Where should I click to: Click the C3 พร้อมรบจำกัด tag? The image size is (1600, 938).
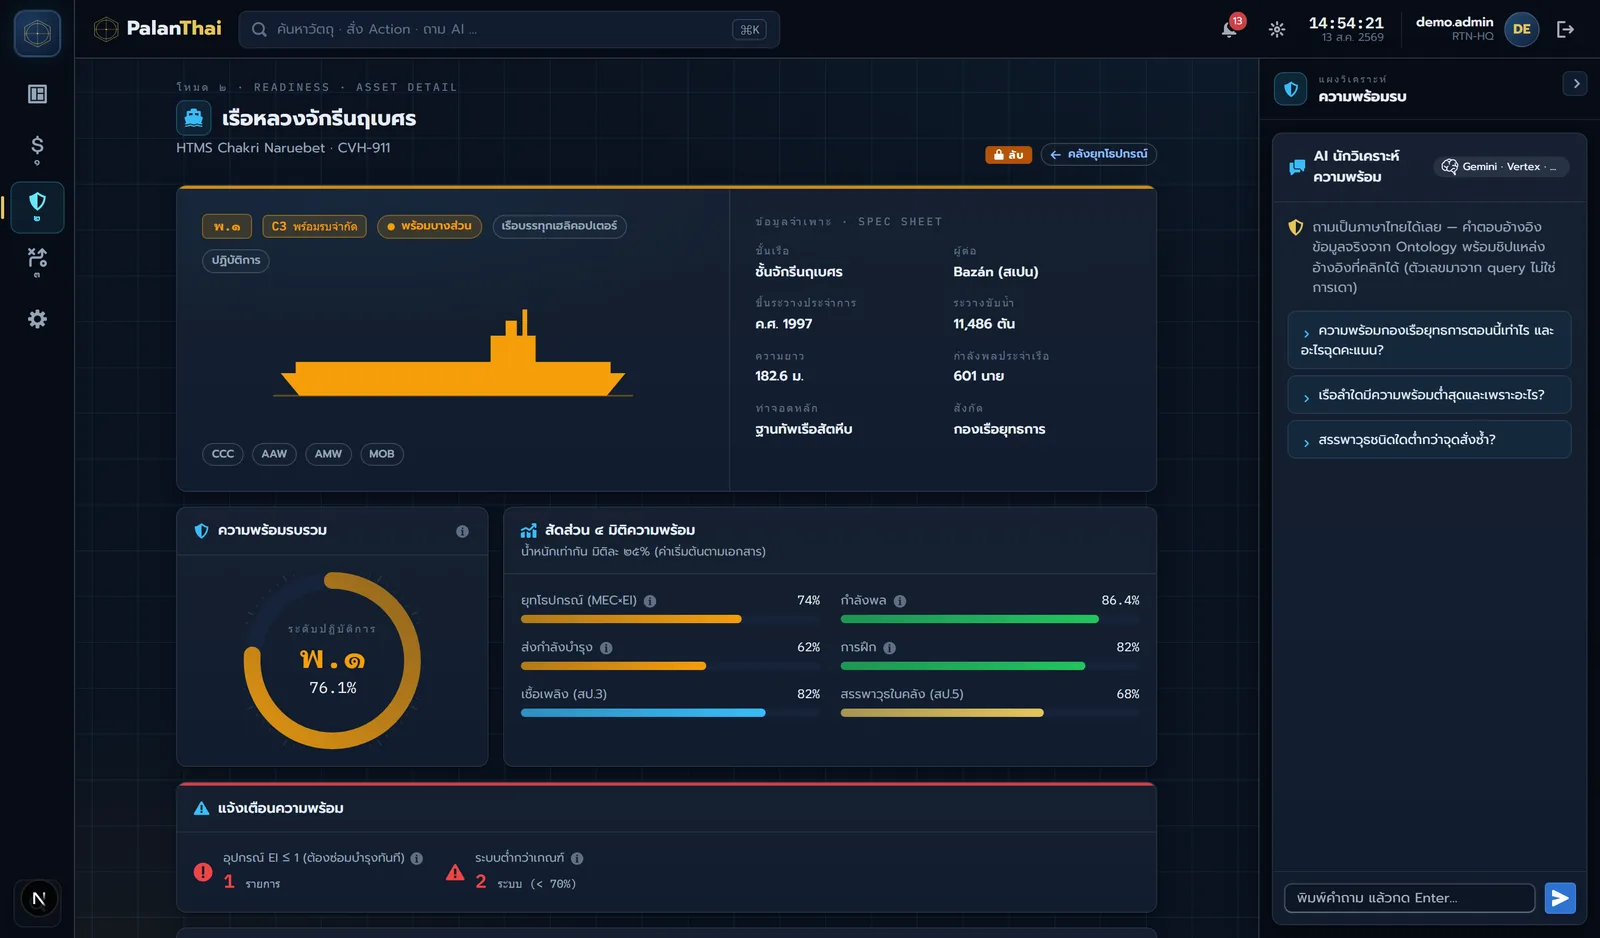(x=315, y=227)
